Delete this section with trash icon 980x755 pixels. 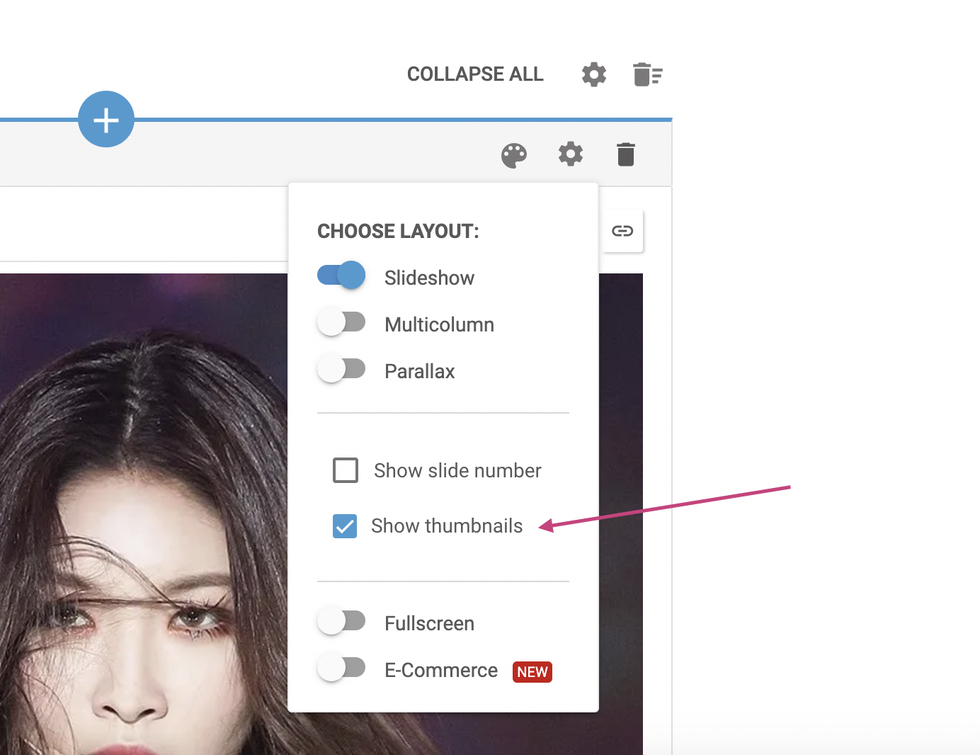click(625, 154)
